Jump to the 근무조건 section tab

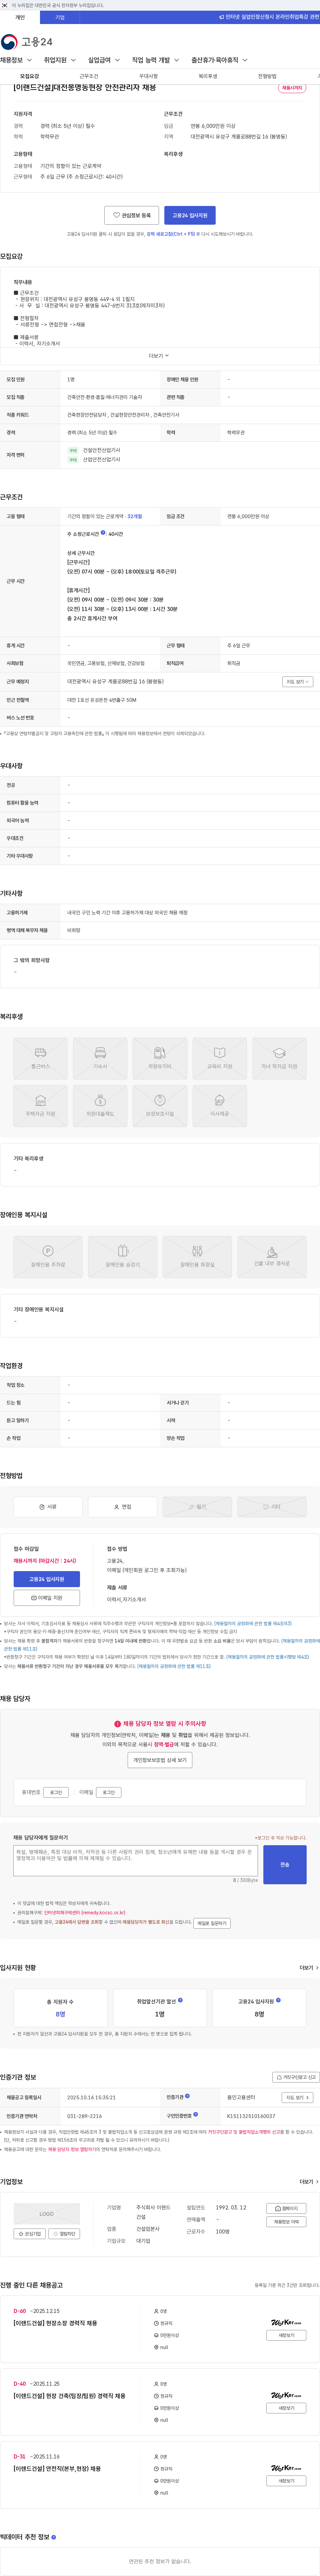pos(89,76)
